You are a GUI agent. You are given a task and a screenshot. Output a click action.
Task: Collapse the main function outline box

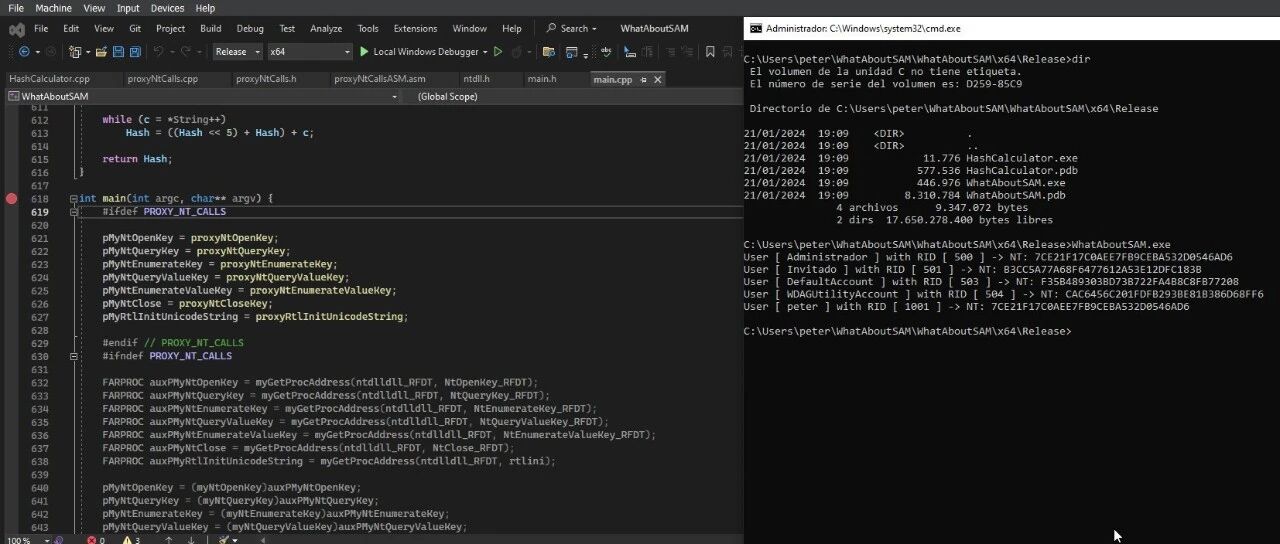click(x=74, y=199)
